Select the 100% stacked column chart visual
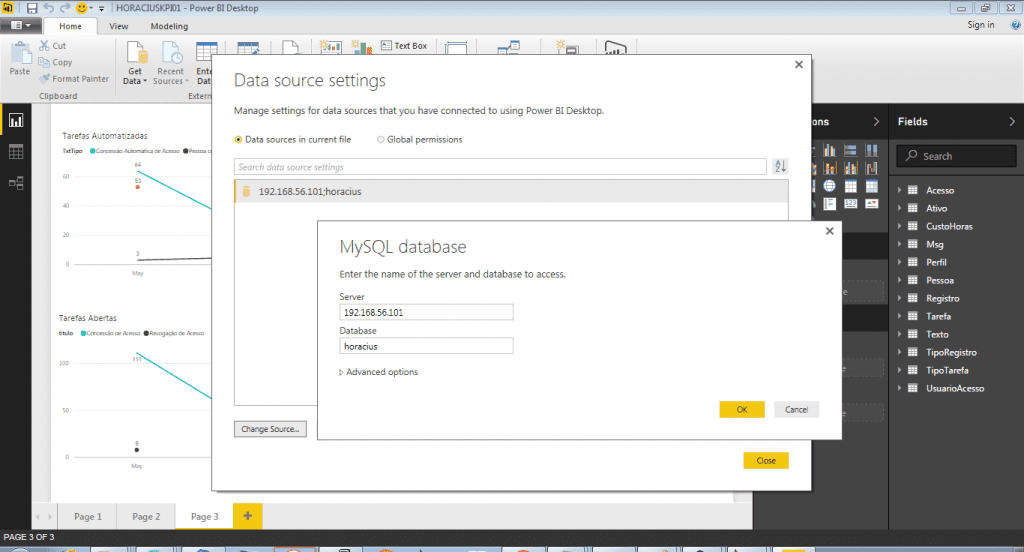 click(871, 151)
